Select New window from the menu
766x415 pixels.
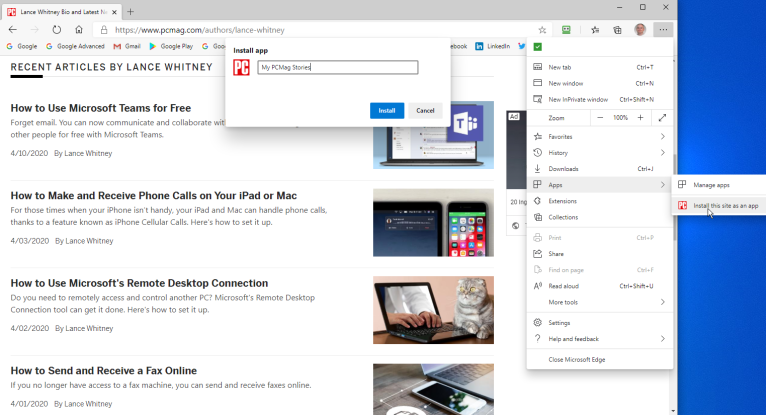click(600, 83)
